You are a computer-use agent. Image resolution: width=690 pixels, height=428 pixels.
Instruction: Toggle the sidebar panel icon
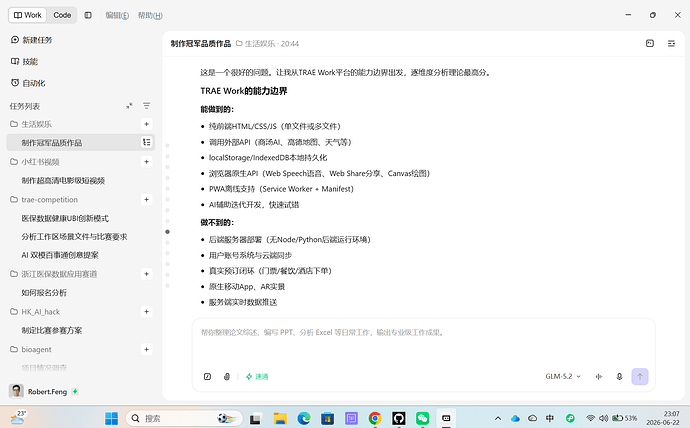[88, 15]
